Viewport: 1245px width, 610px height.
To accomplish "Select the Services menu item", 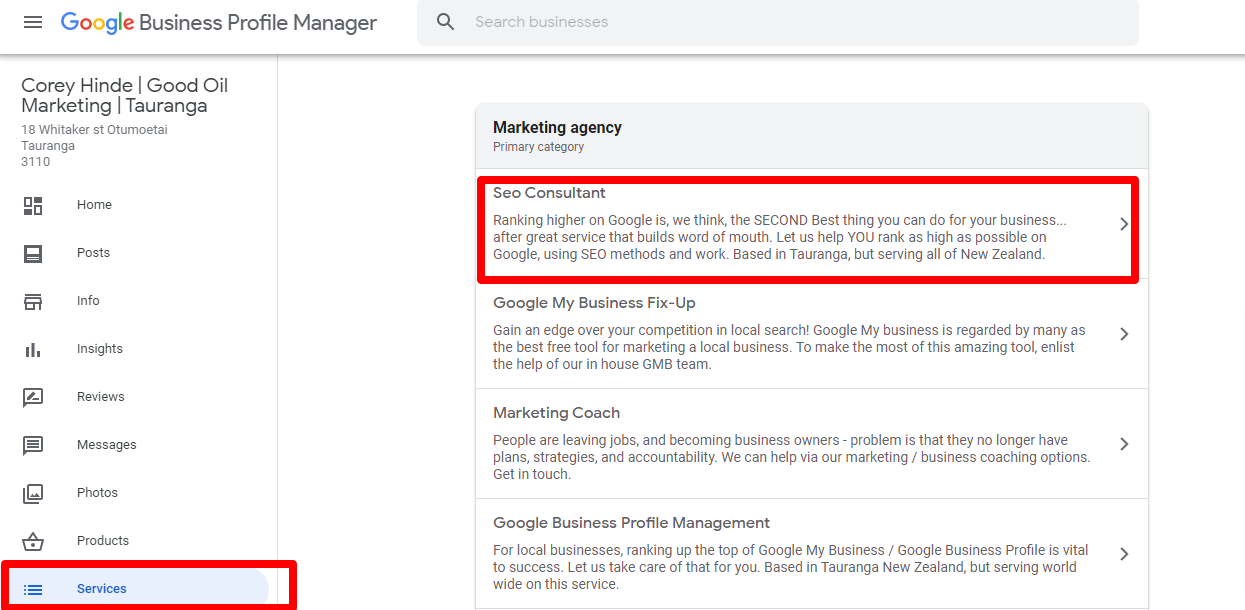I will point(134,589).
